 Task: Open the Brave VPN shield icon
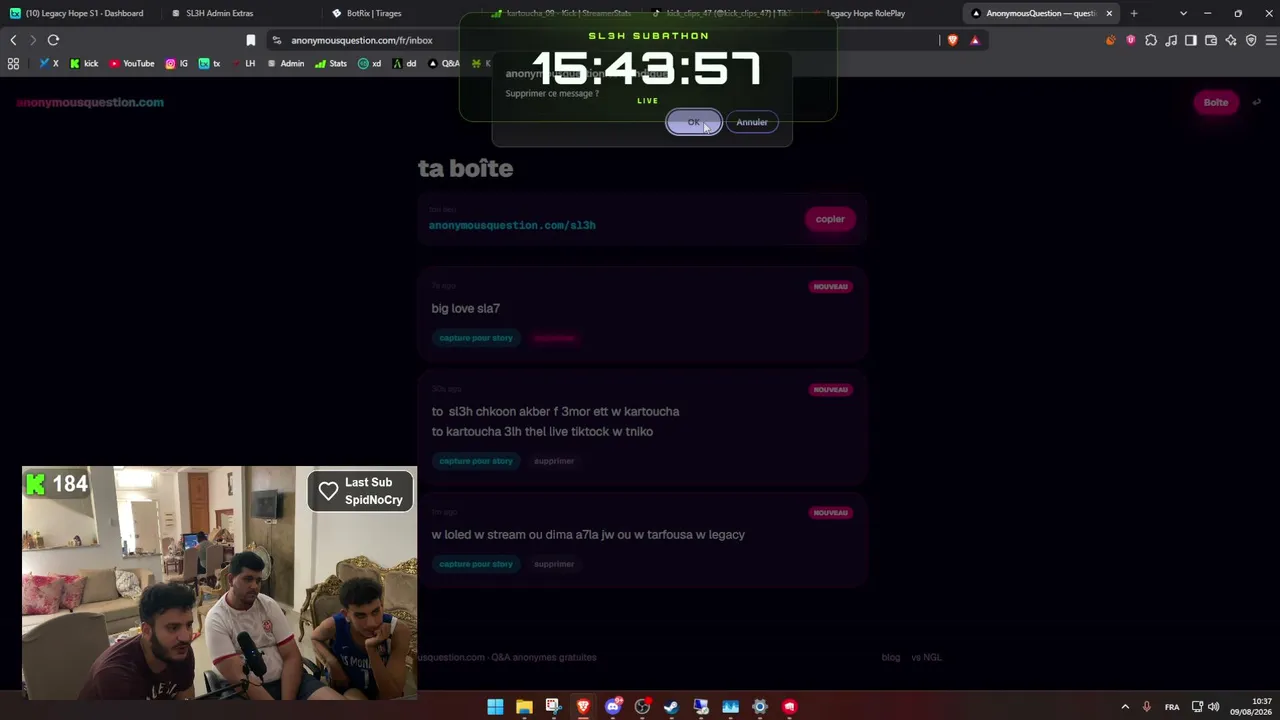pos(1251,40)
